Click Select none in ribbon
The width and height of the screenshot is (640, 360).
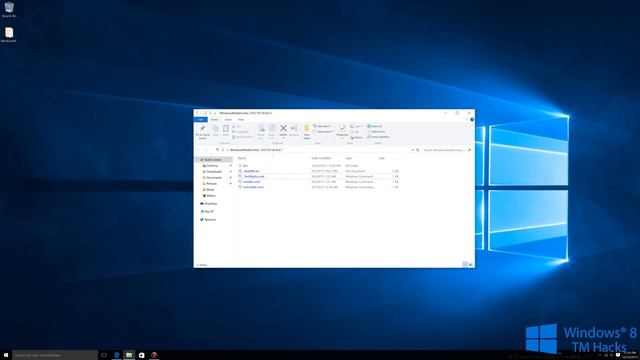click(x=376, y=131)
